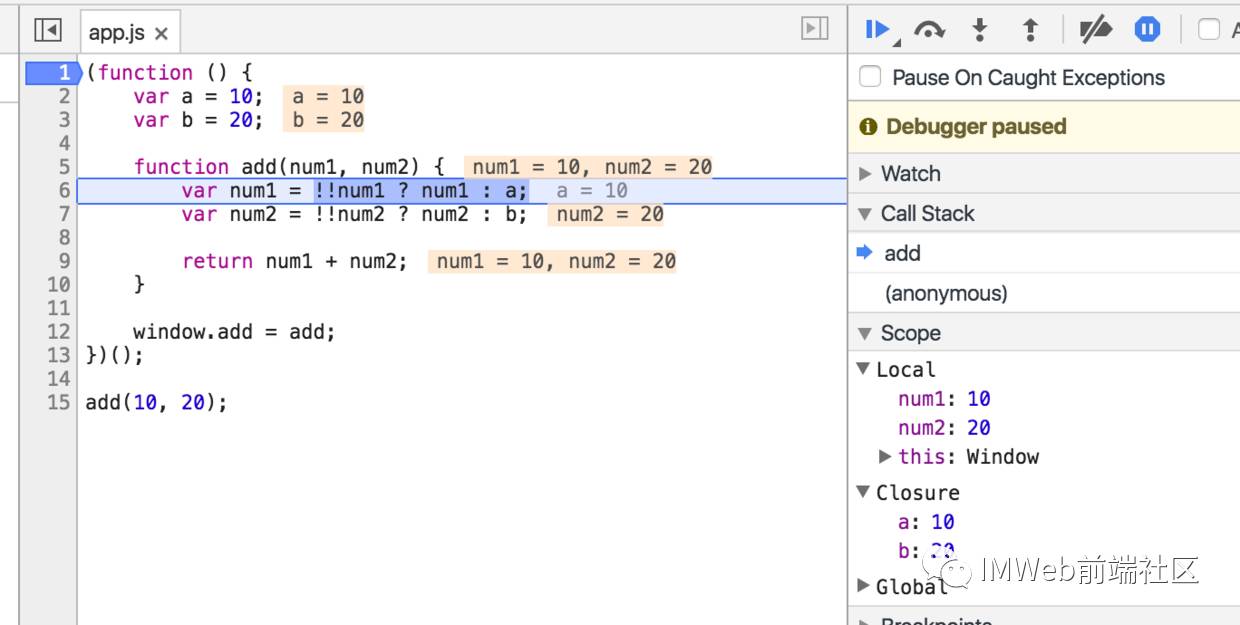The width and height of the screenshot is (1240, 625).
Task: Toggle the file navigator sidebar icon
Action: pos(47,30)
